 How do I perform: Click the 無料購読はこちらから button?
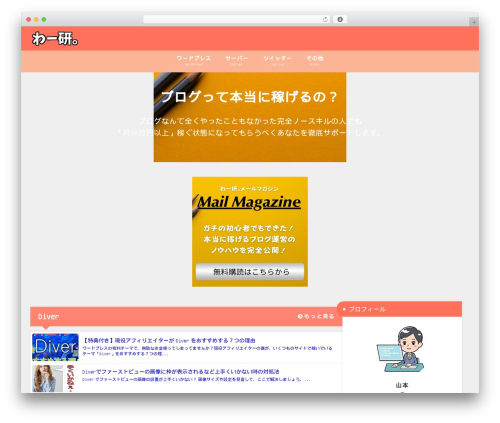pyautogui.click(x=250, y=272)
